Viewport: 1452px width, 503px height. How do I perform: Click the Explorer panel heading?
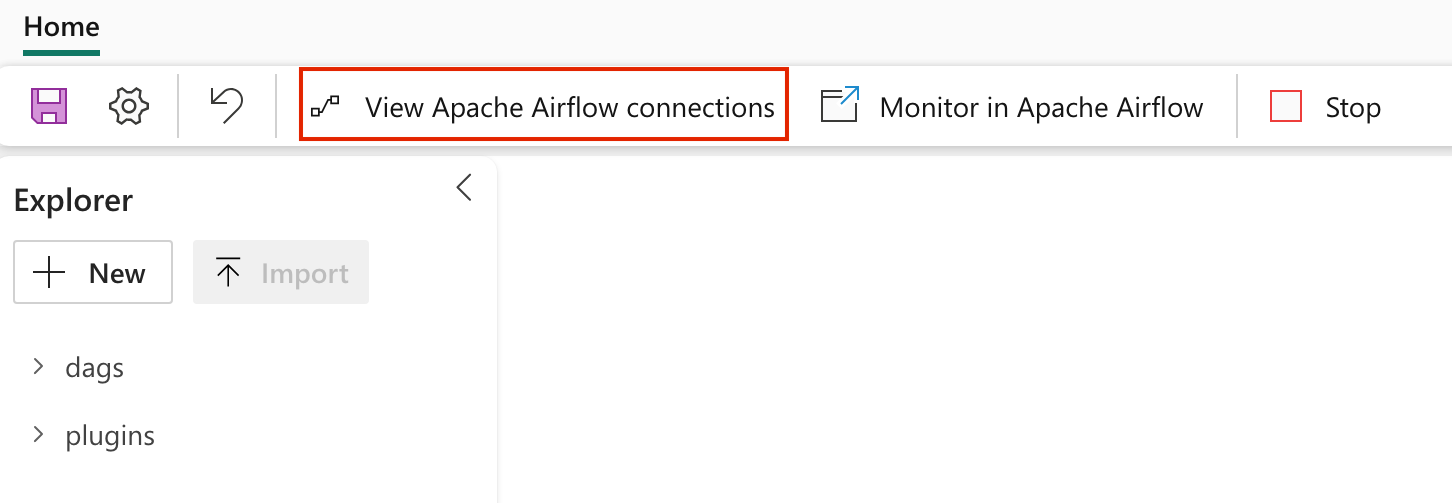tap(73, 201)
